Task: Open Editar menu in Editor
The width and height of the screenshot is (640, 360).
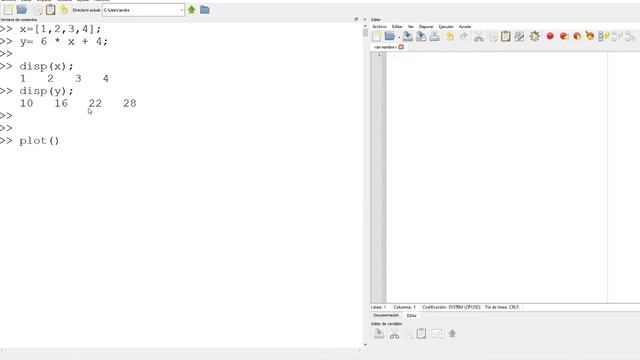Action: pos(397,27)
